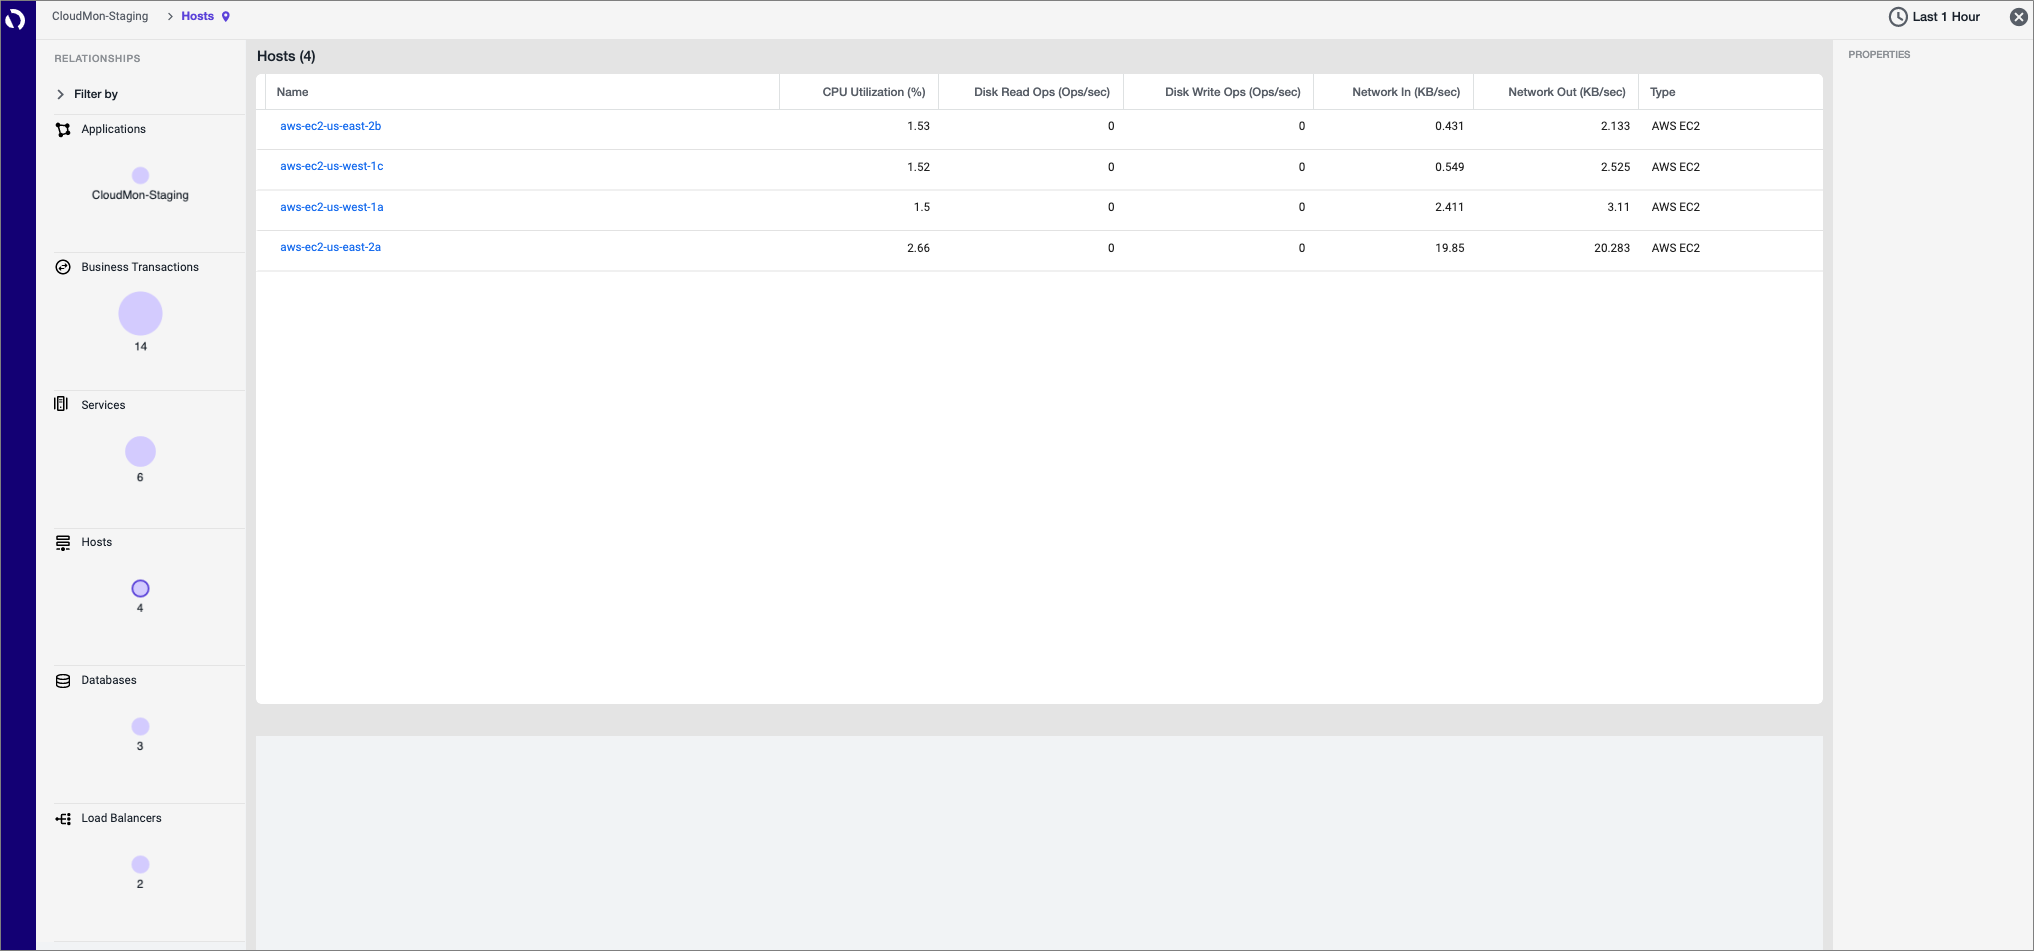This screenshot has width=2034, height=951.
Task: Open host aws-ec2-us-west-1a
Action: point(331,207)
